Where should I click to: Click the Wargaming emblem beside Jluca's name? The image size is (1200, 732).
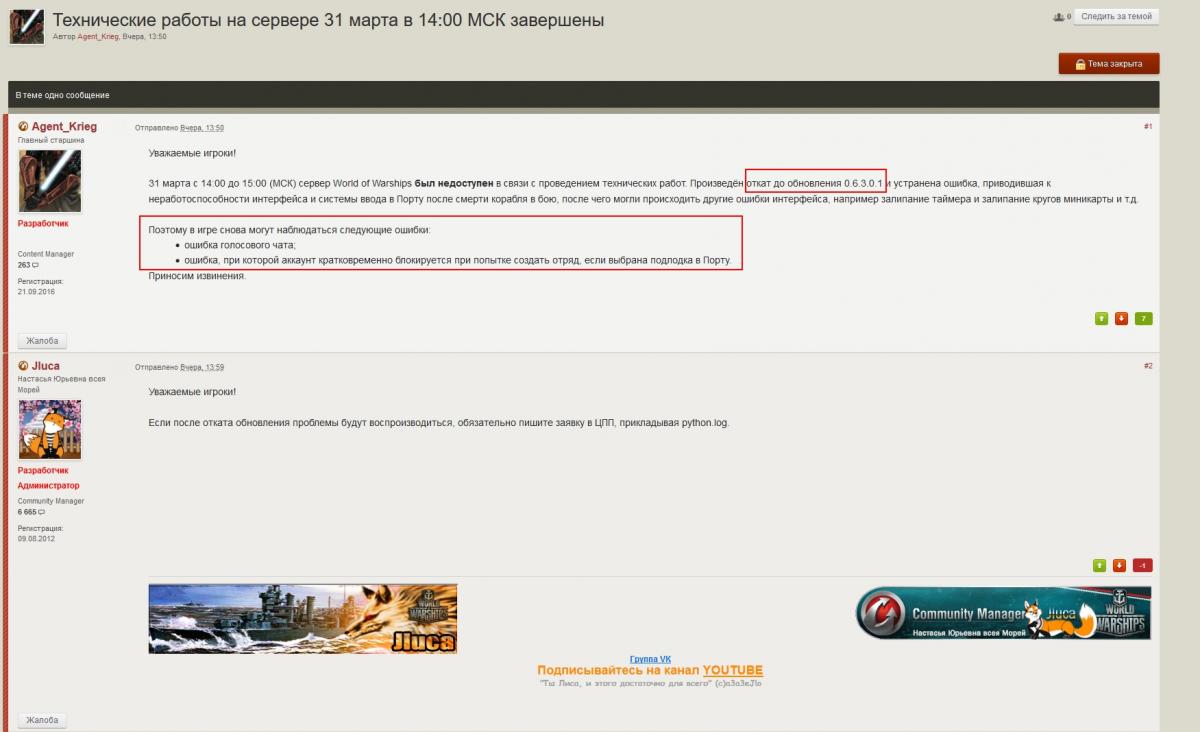23,366
